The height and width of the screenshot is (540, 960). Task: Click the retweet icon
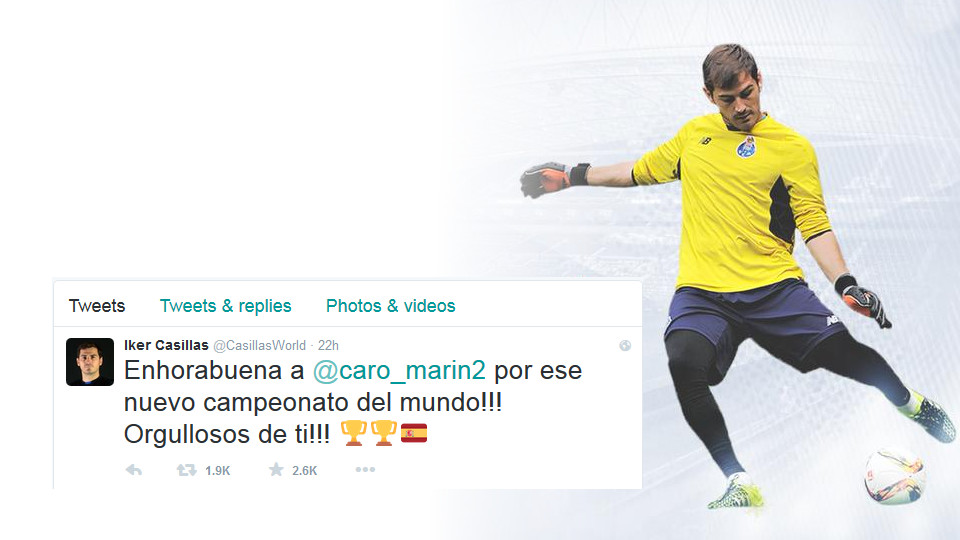pyautogui.click(x=187, y=470)
